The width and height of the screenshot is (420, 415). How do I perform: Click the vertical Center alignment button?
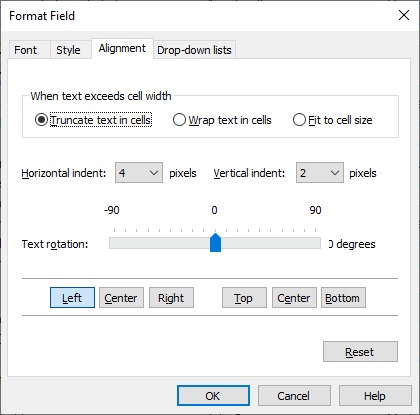point(294,298)
